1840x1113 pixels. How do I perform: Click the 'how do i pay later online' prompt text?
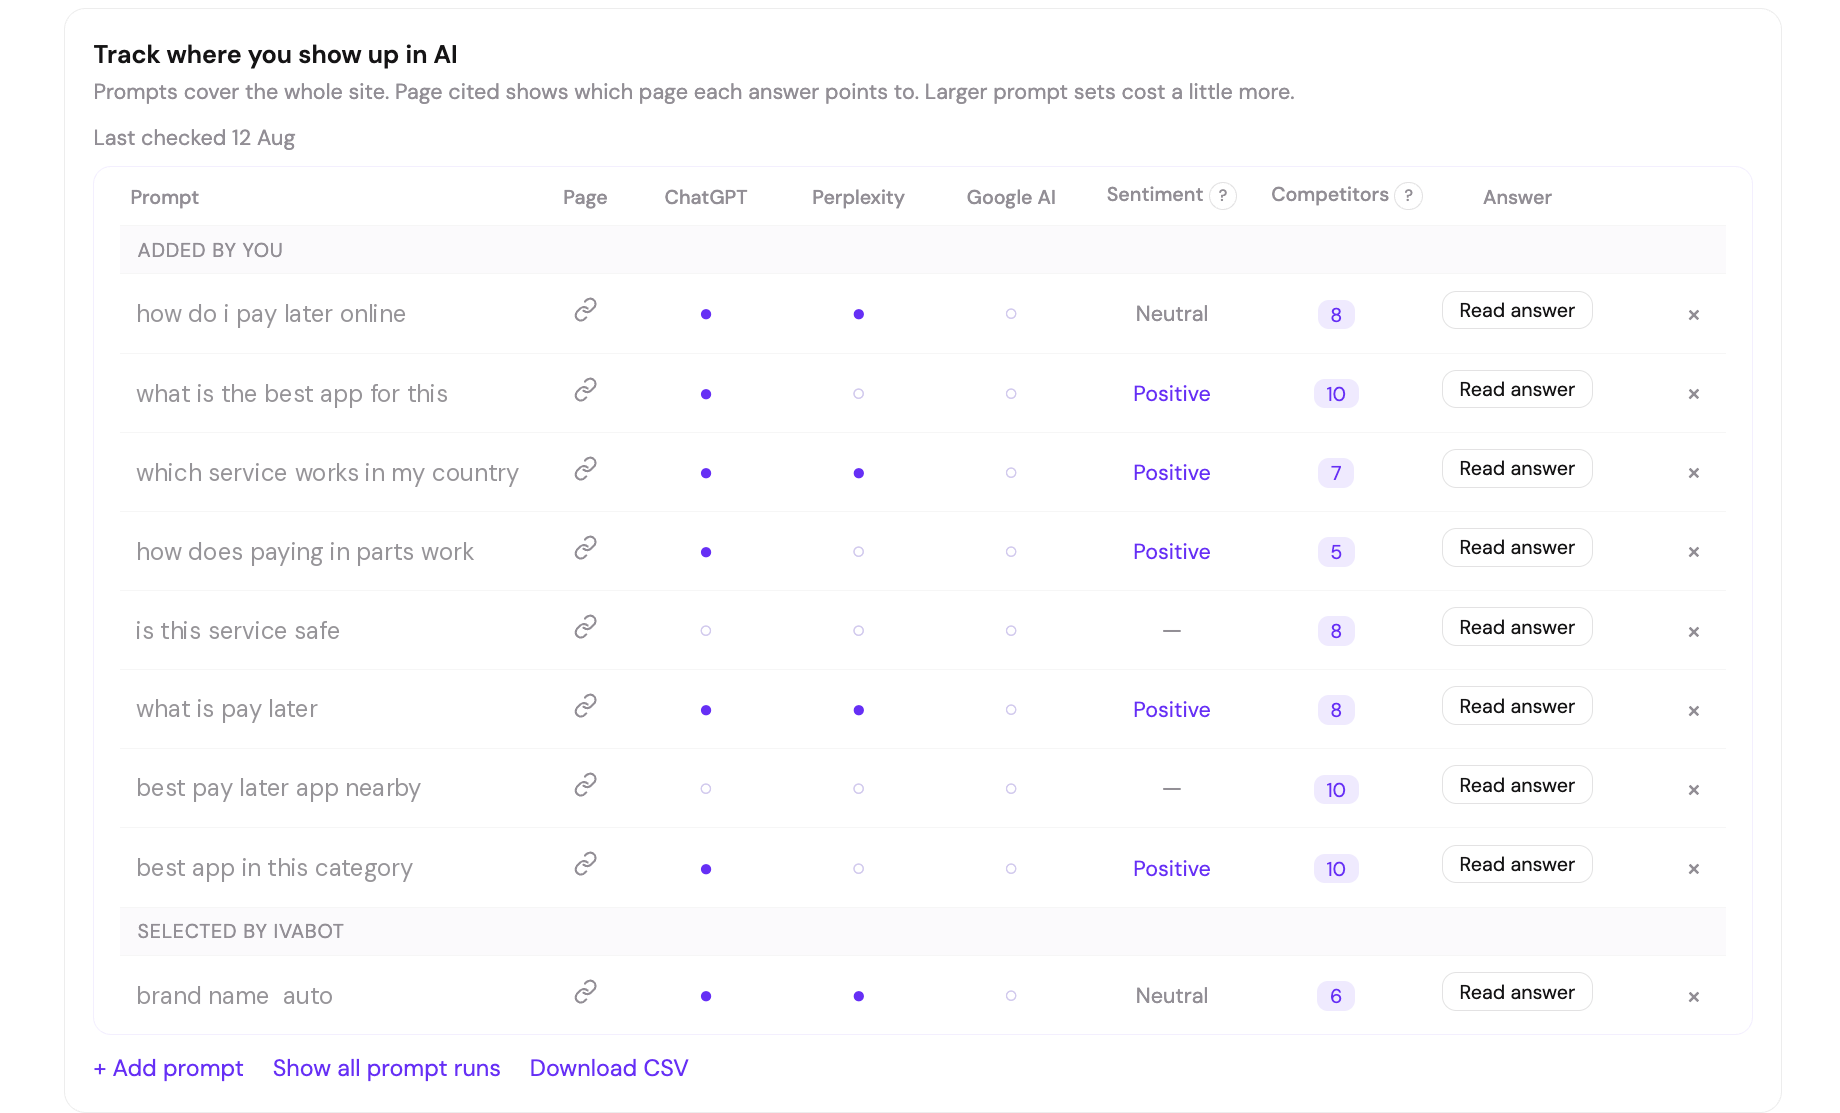pos(271,314)
